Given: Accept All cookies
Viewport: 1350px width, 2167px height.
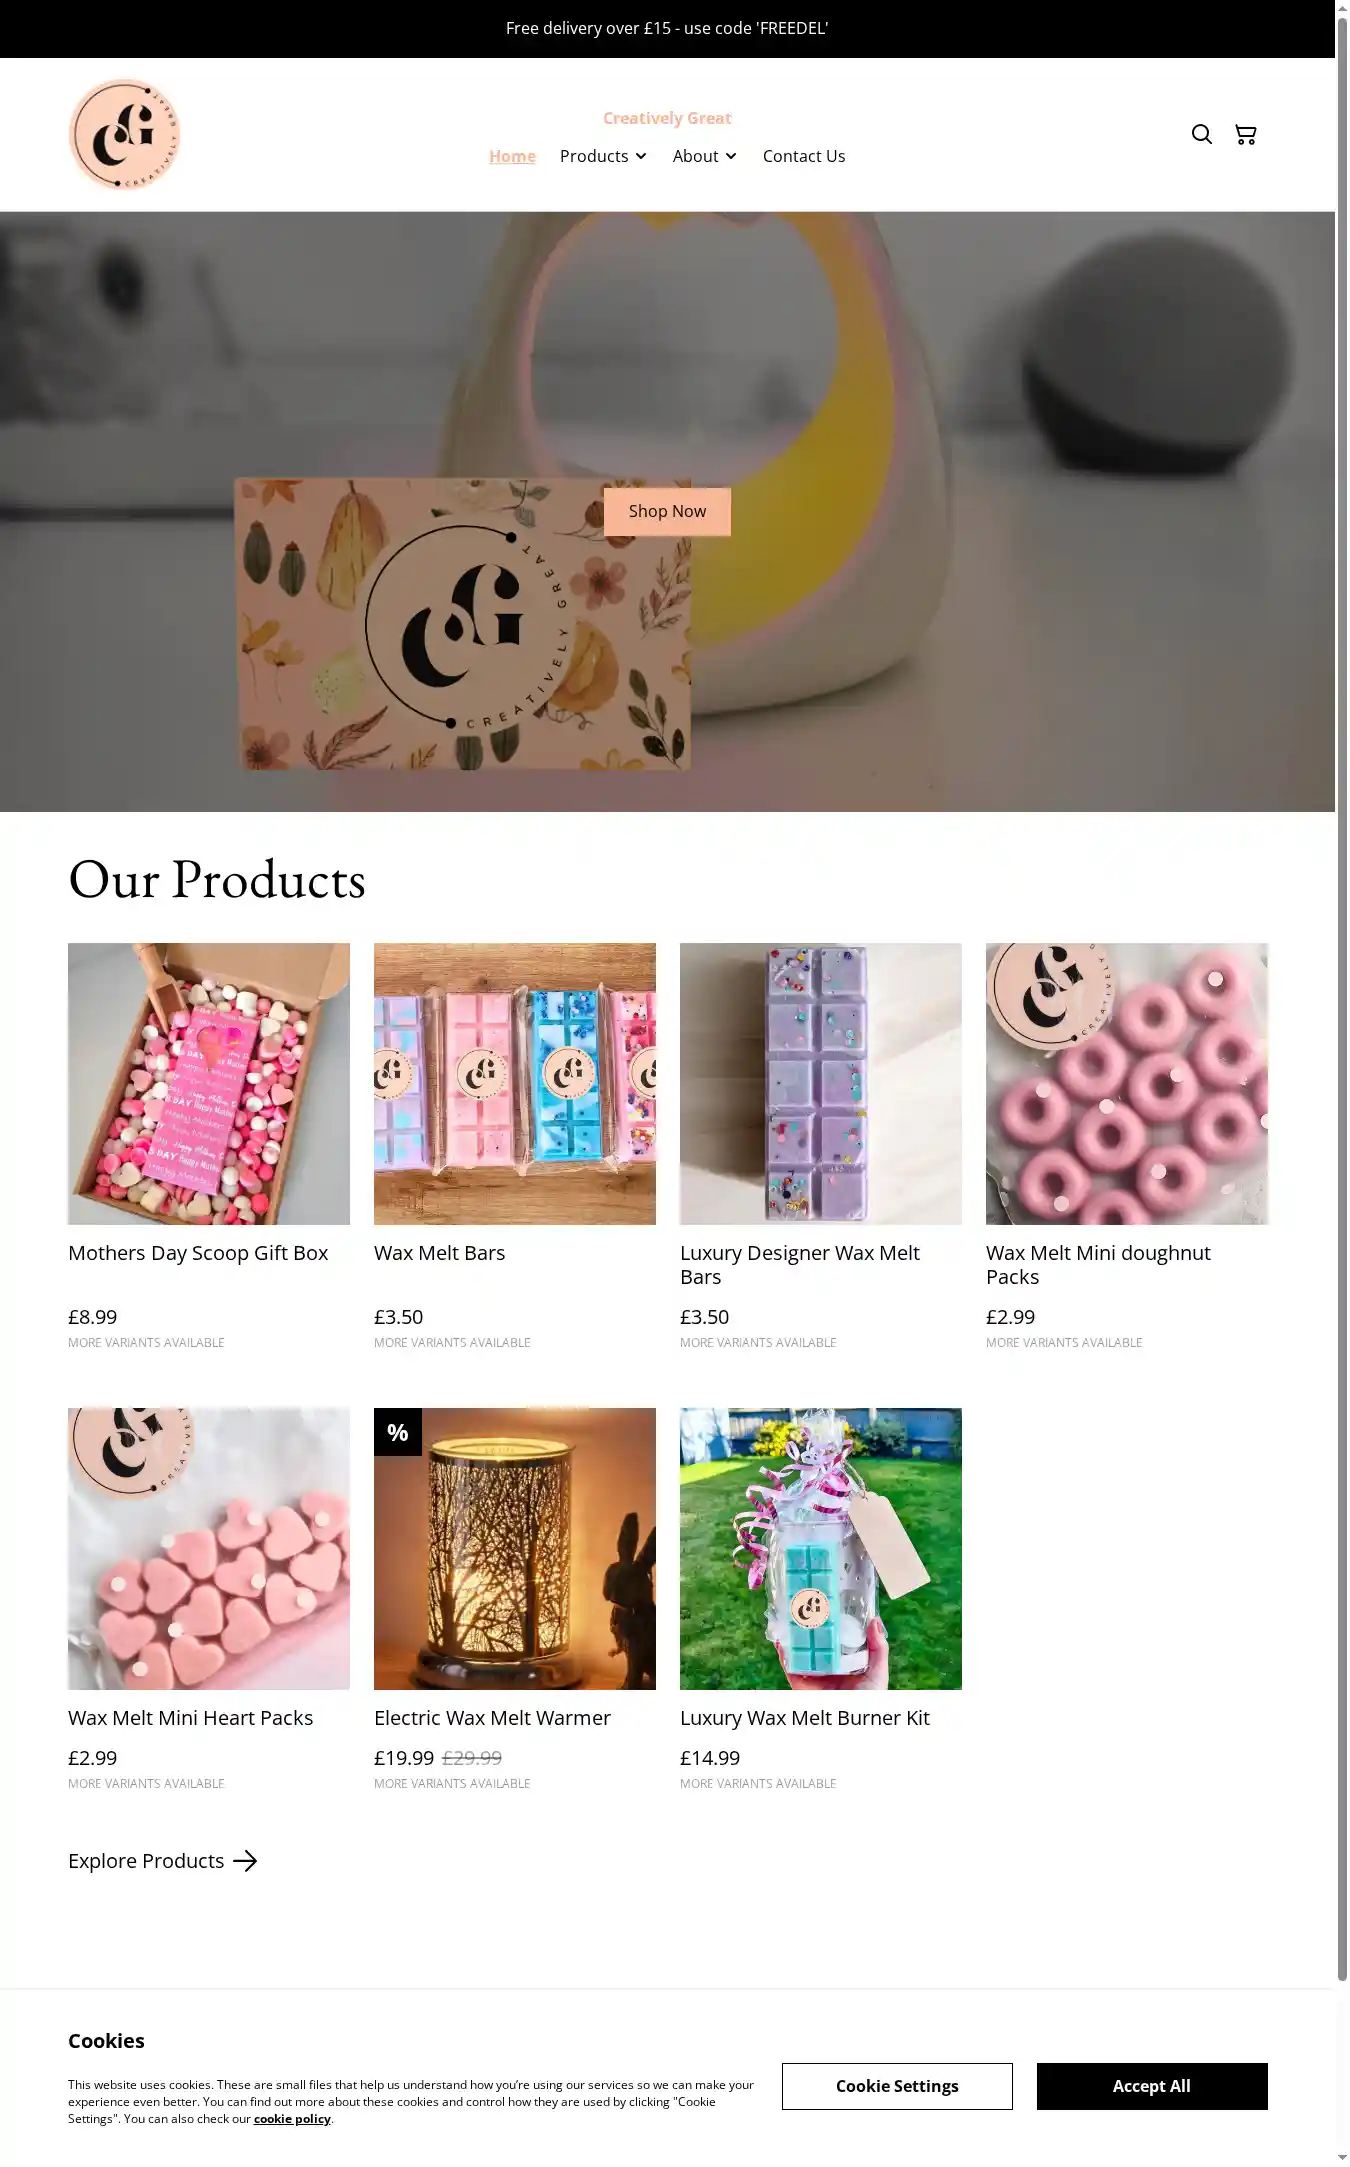Looking at the screenshot, I should coord(1152,2086).
